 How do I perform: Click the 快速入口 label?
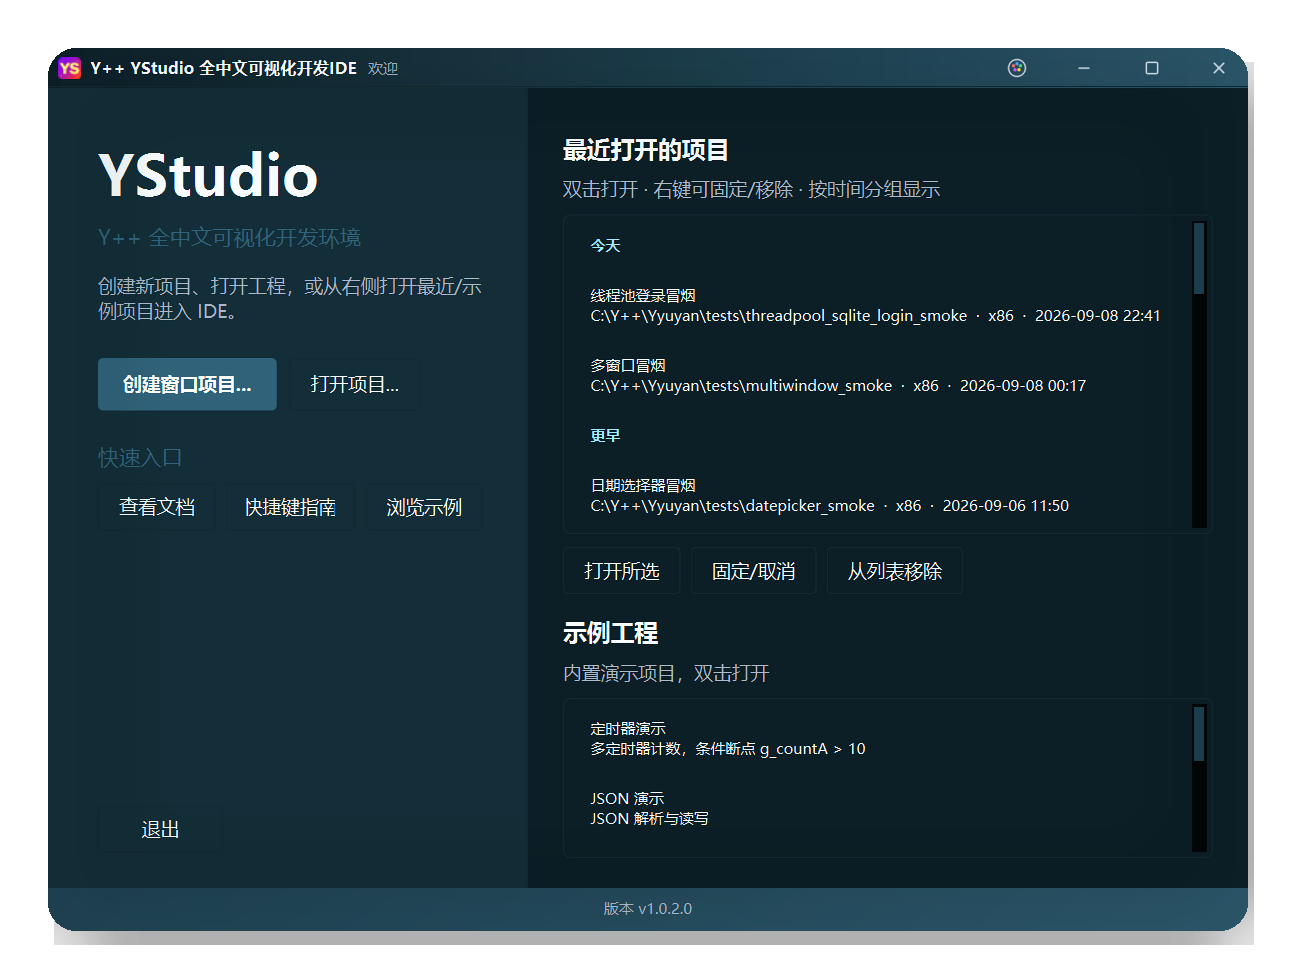click(x=140, y=458)
